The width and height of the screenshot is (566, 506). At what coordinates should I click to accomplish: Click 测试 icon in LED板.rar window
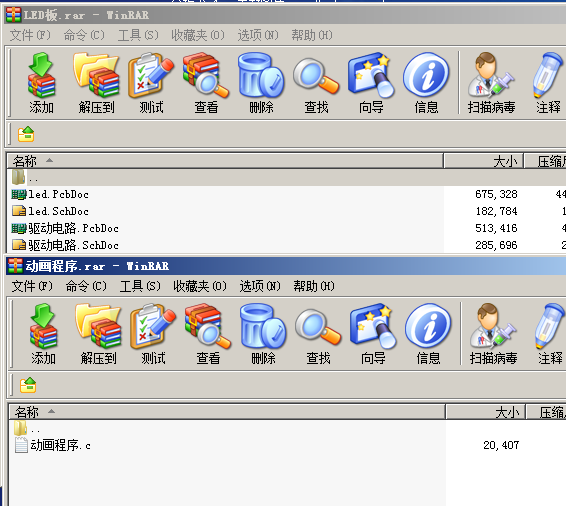151,83
